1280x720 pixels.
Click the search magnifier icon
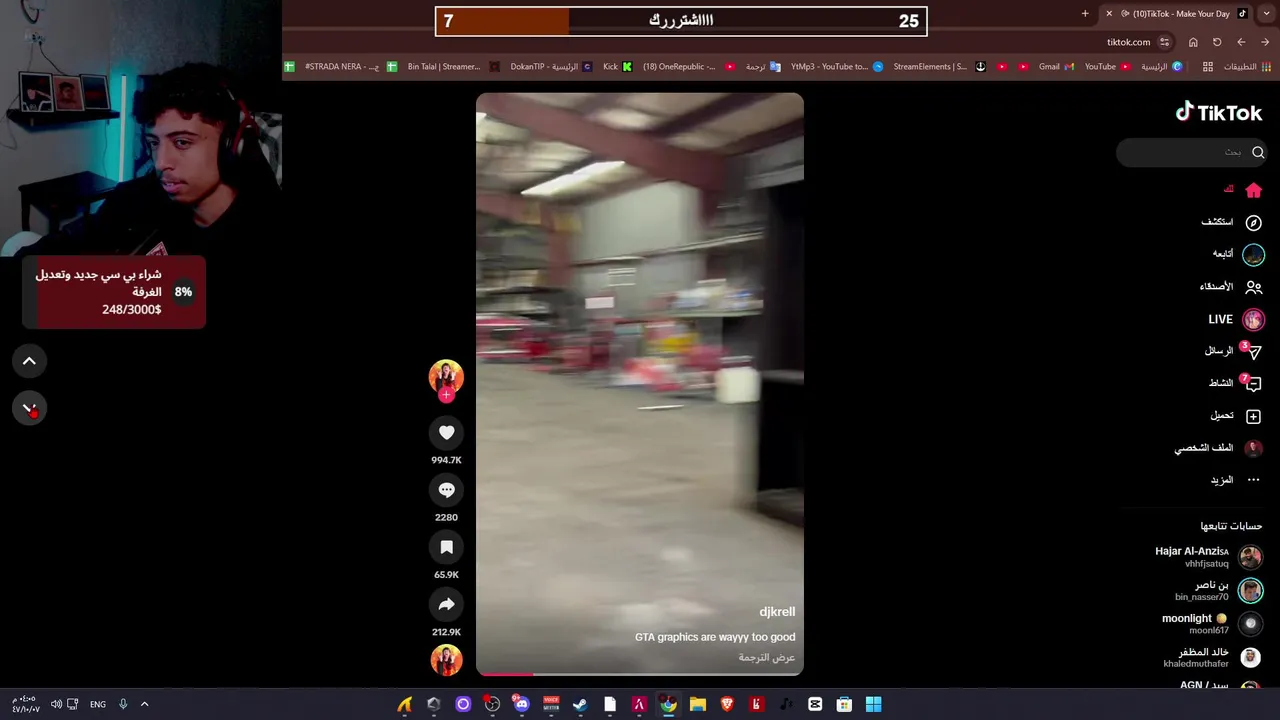(x=1258, y=152)
